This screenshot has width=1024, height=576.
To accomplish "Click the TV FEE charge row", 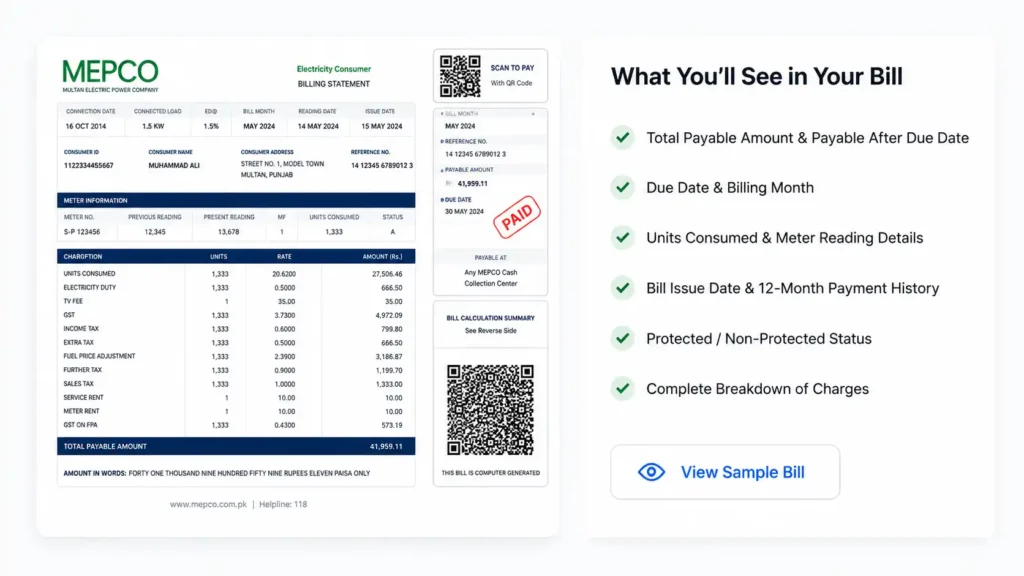I will click(236, 301).
